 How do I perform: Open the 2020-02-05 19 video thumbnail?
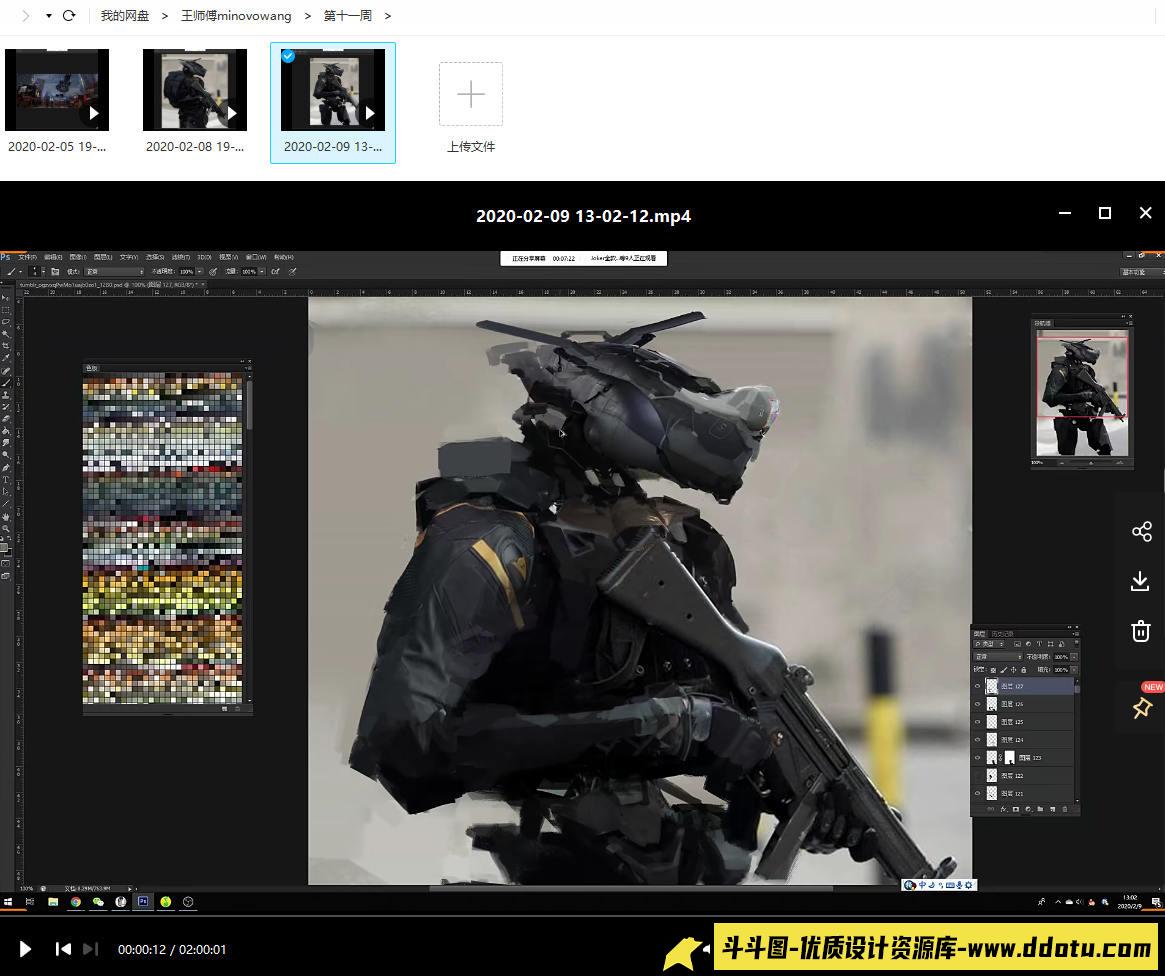click(x=57, y=90)
